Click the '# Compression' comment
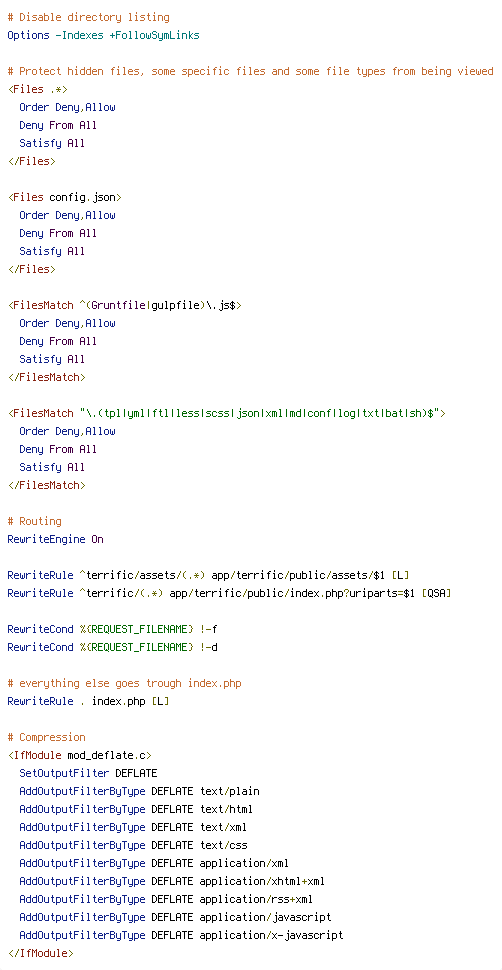 click(x=46, y=737)
